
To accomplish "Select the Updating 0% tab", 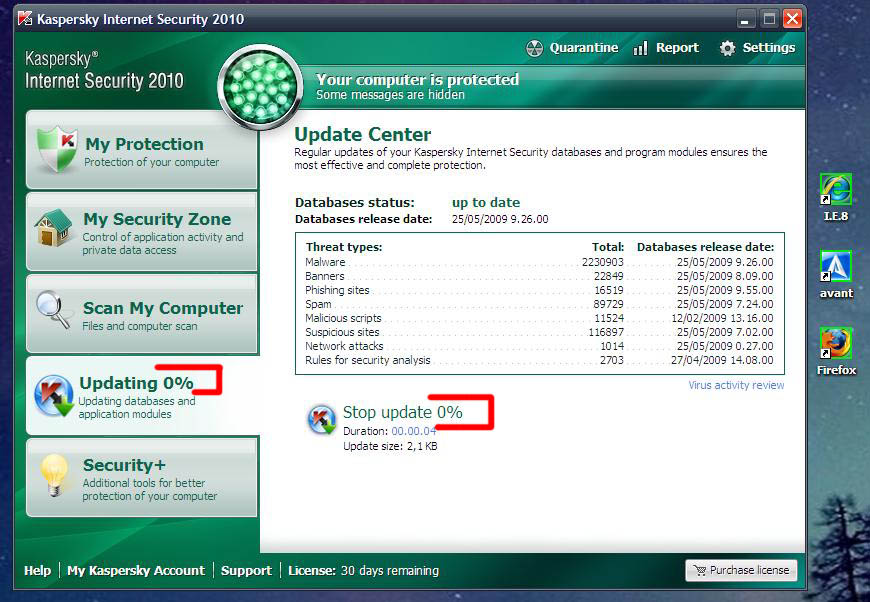I will (x=141, y=396).
